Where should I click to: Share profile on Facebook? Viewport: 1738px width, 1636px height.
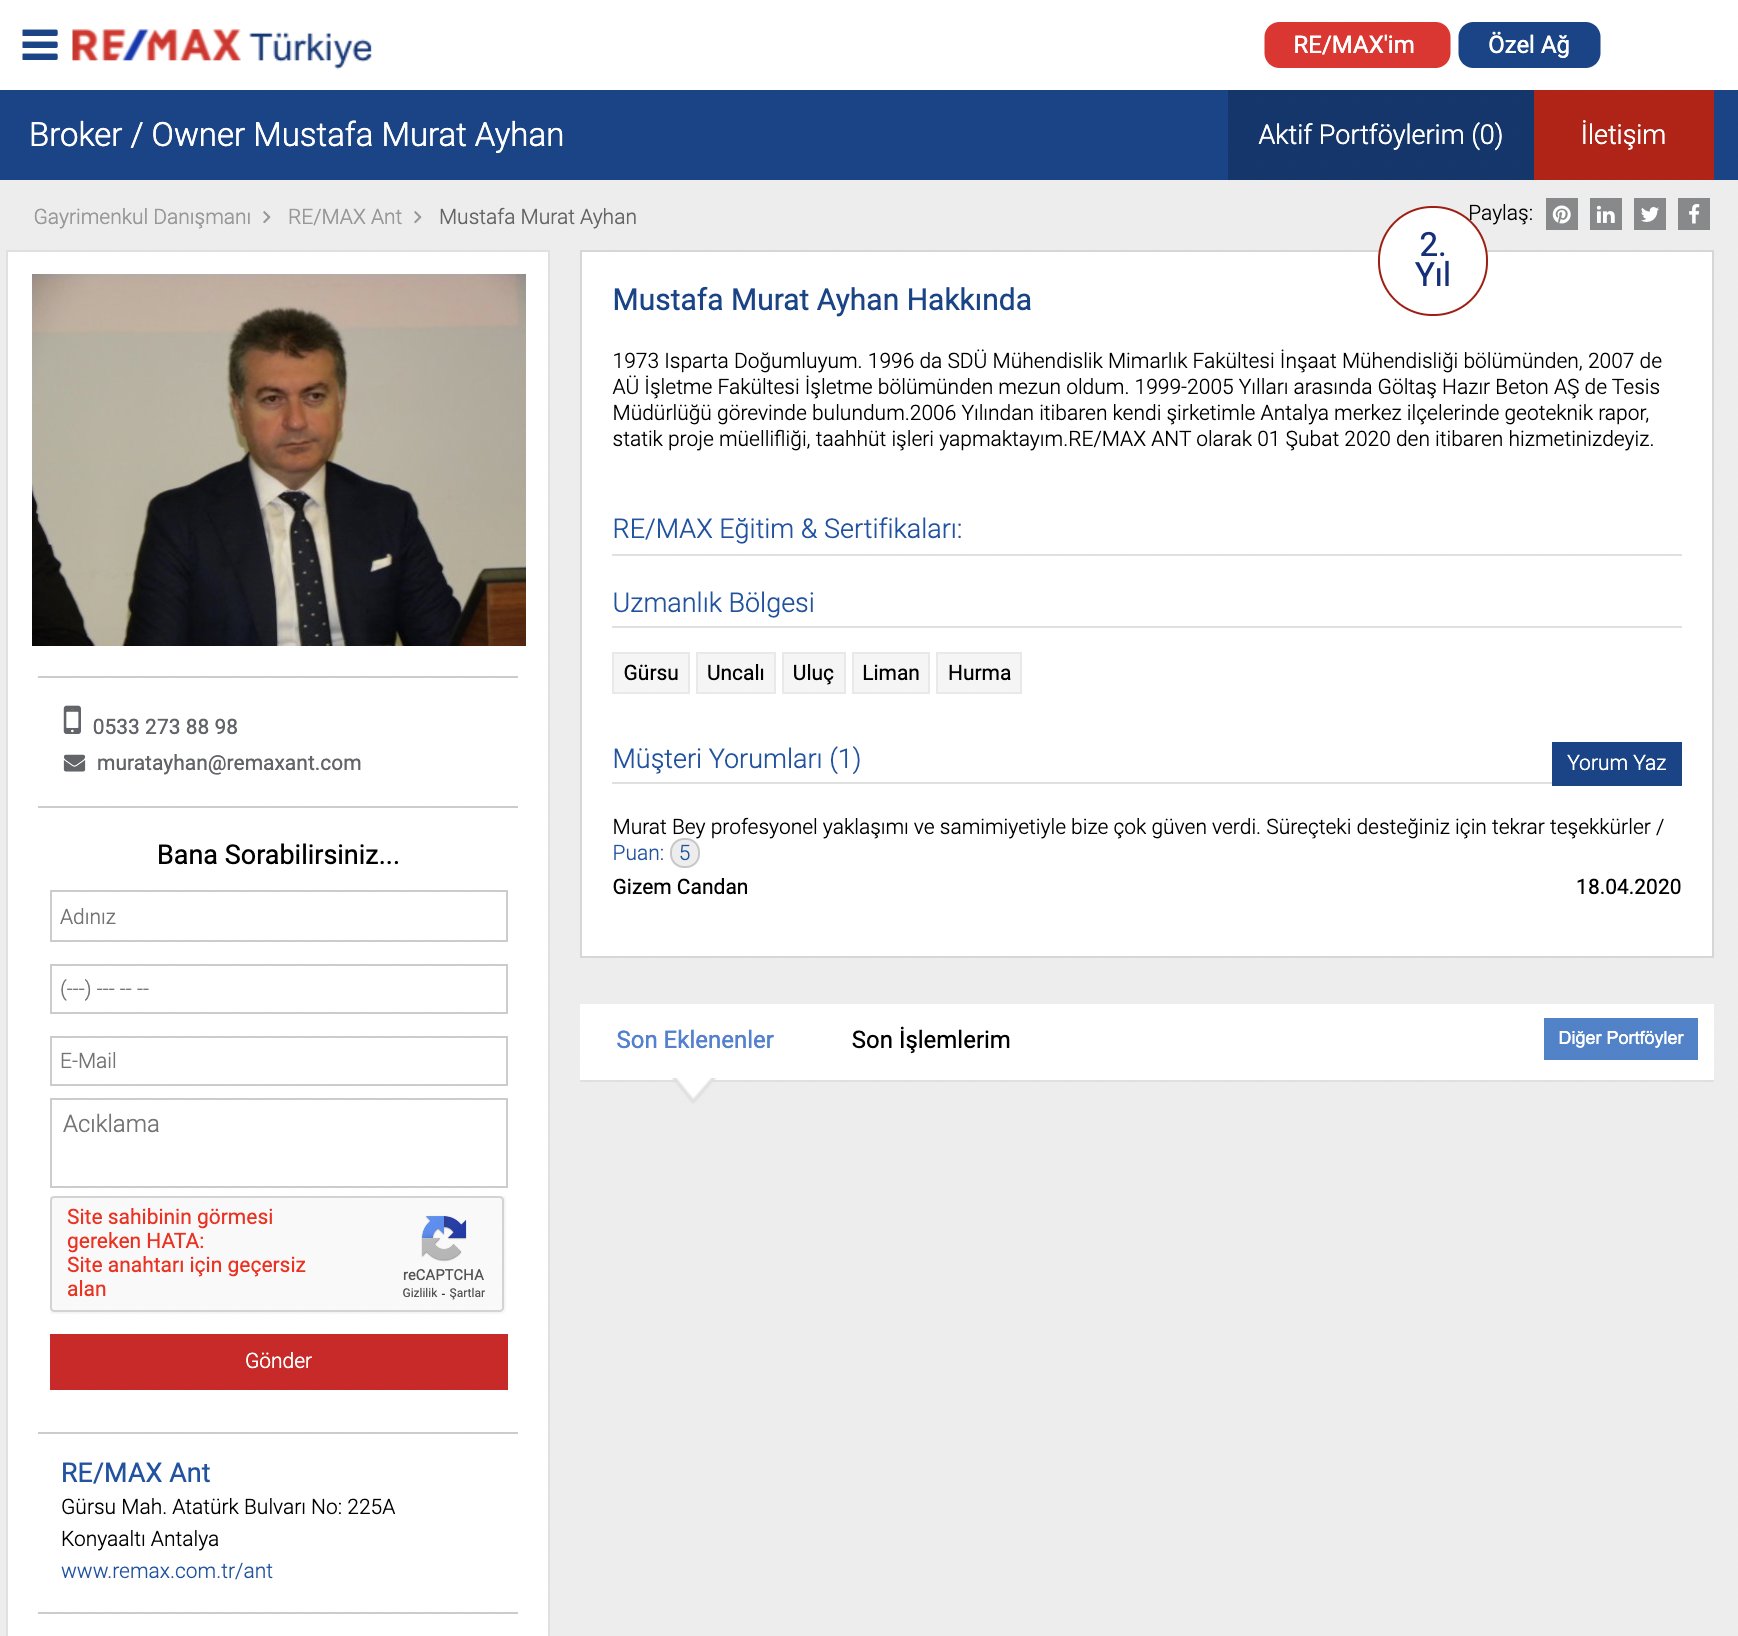(1693, 214)
